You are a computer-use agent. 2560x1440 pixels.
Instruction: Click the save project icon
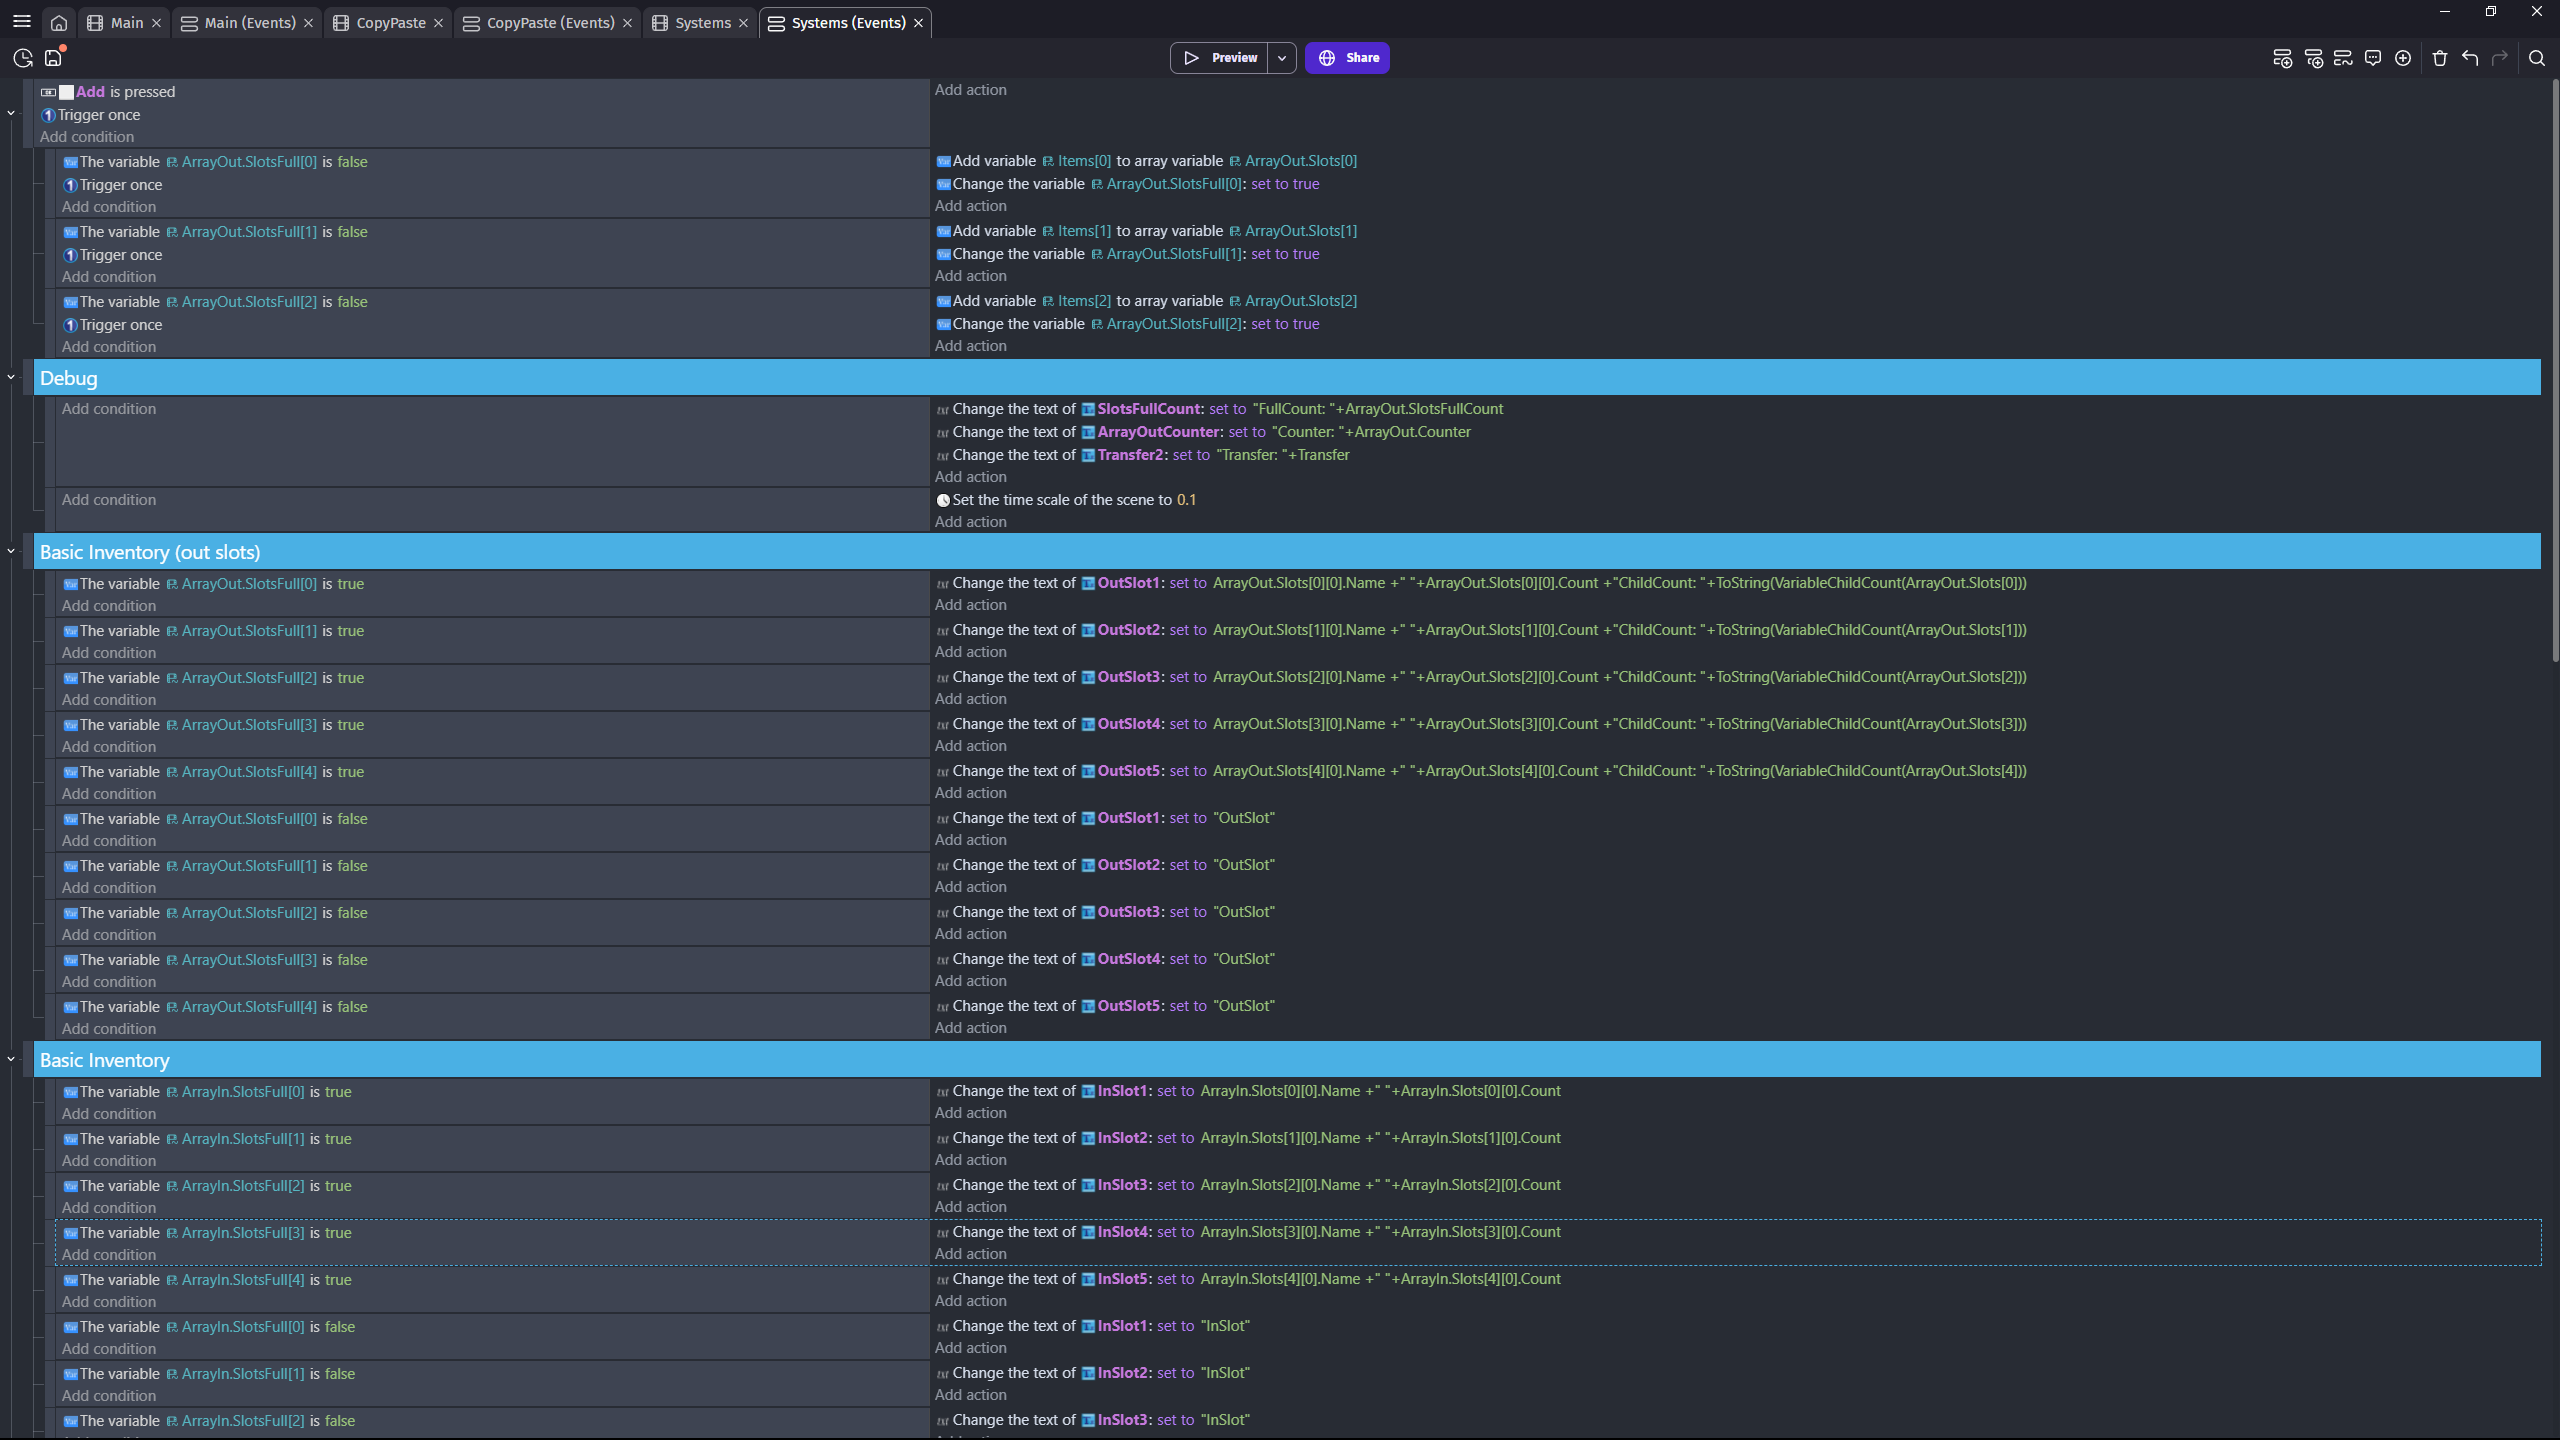(53, 58)
